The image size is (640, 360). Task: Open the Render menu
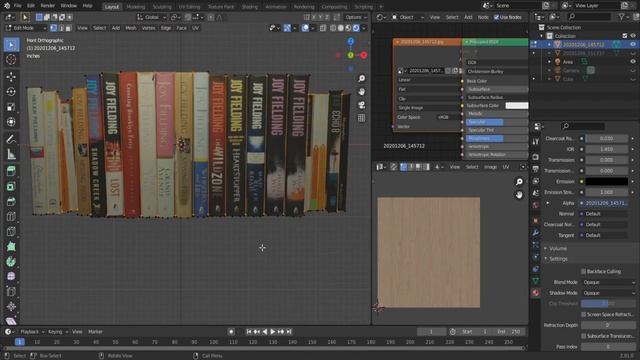click(47, 6)
